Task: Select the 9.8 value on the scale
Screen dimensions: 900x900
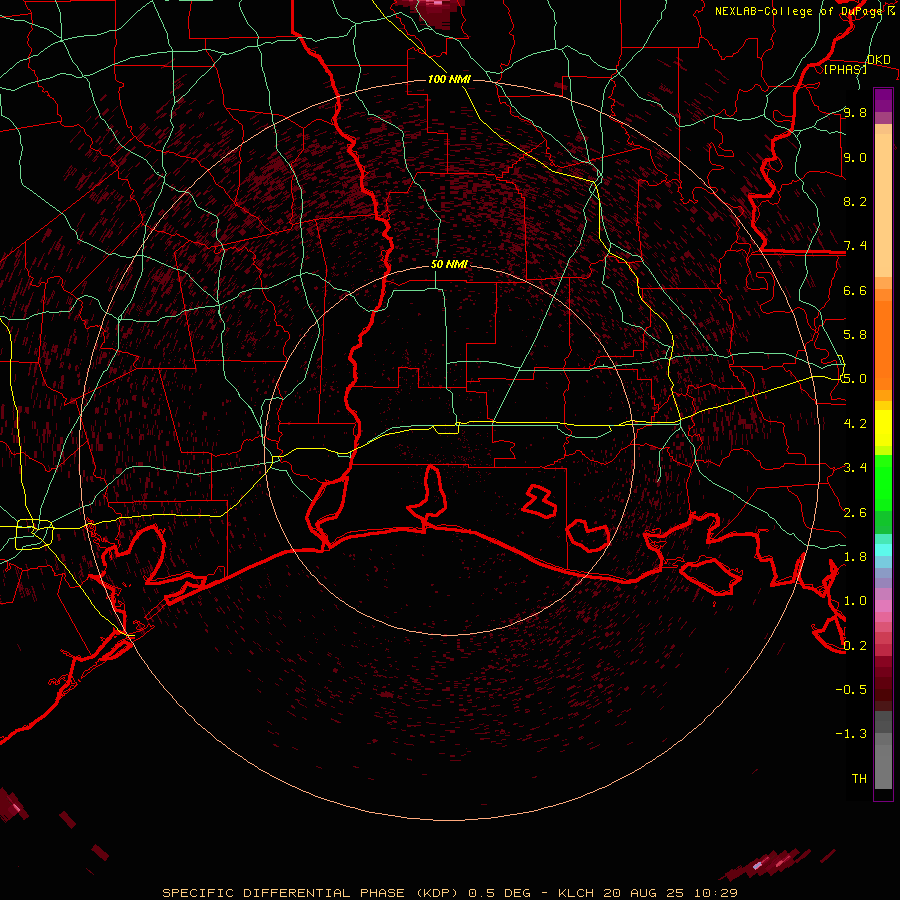Action: pos(855,112)
